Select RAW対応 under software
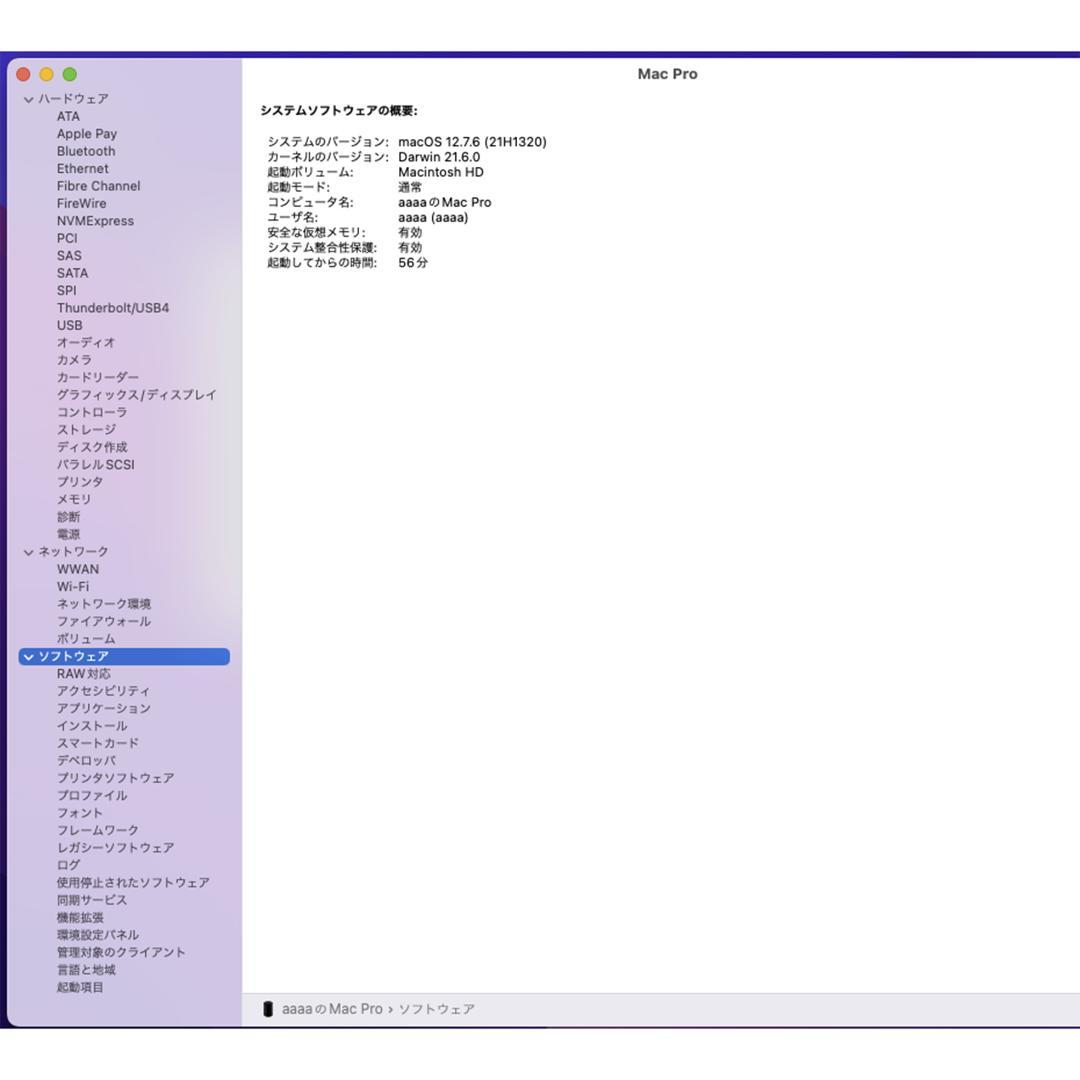 83,674
